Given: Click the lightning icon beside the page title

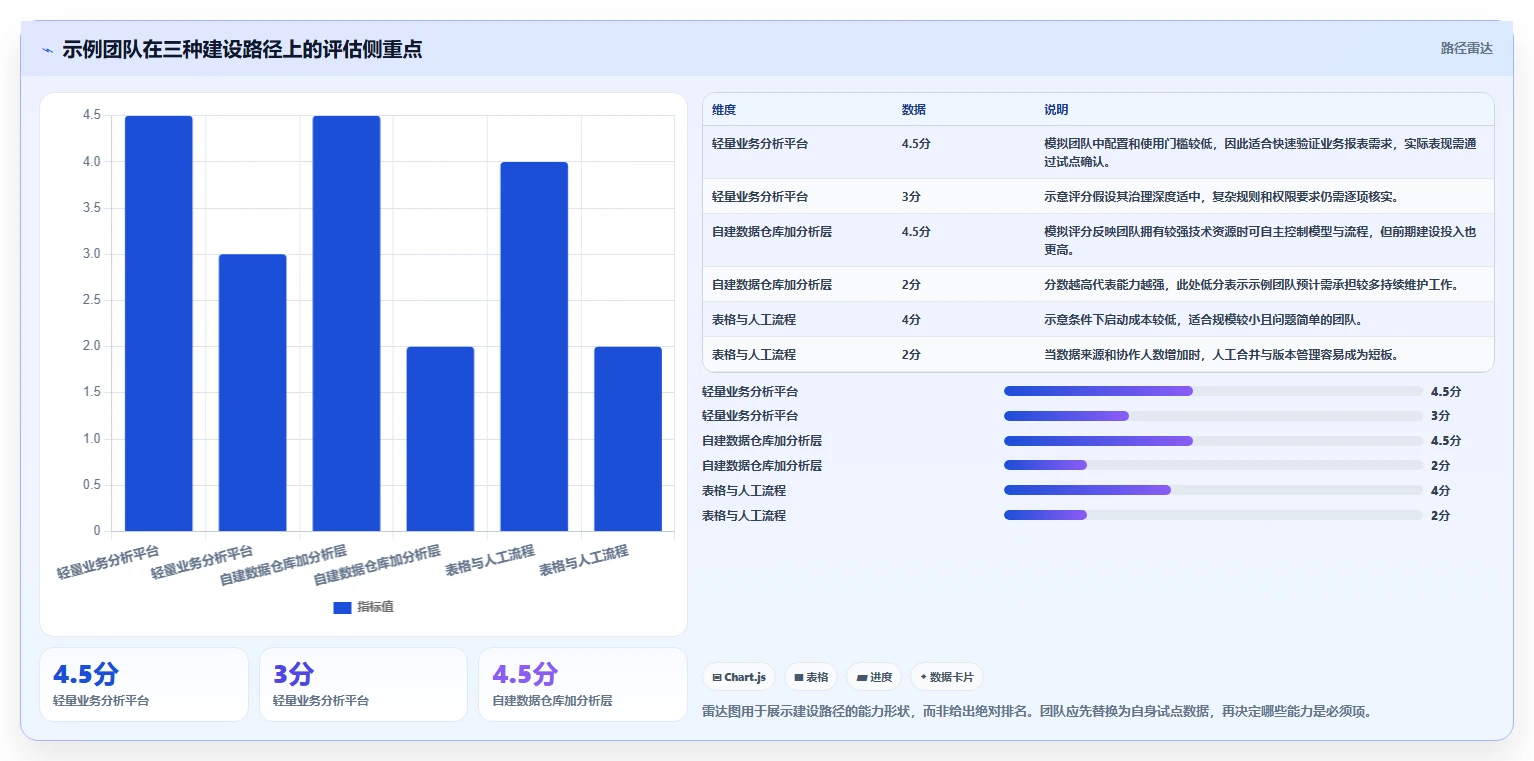Looking at the screenshot, I should (x=47, y=50).
